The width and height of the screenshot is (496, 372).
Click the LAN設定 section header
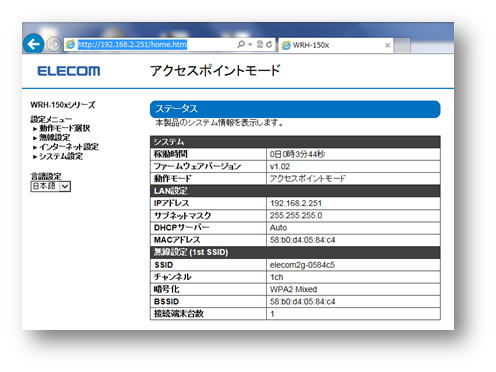295,191
